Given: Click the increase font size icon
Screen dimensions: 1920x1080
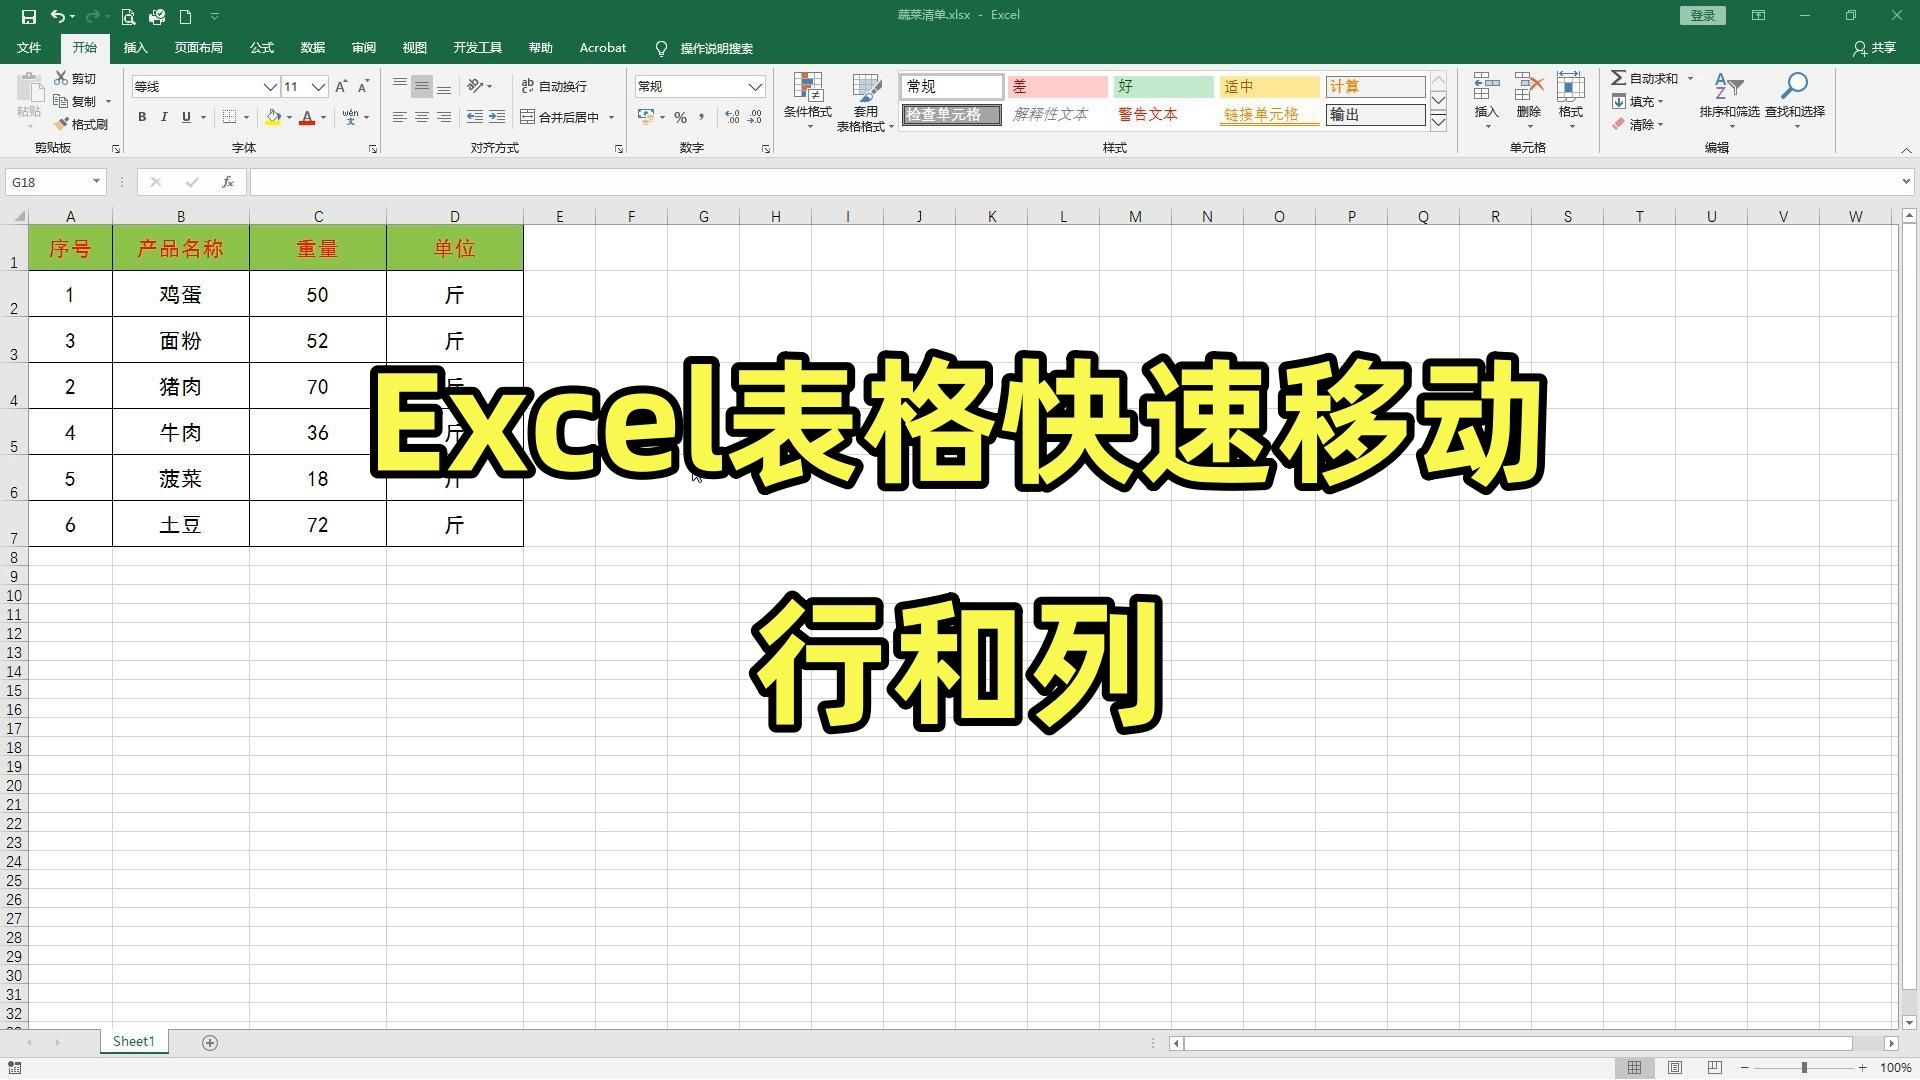Looking at the screenshot, I should pyautogui.click(x=341, y=87).
